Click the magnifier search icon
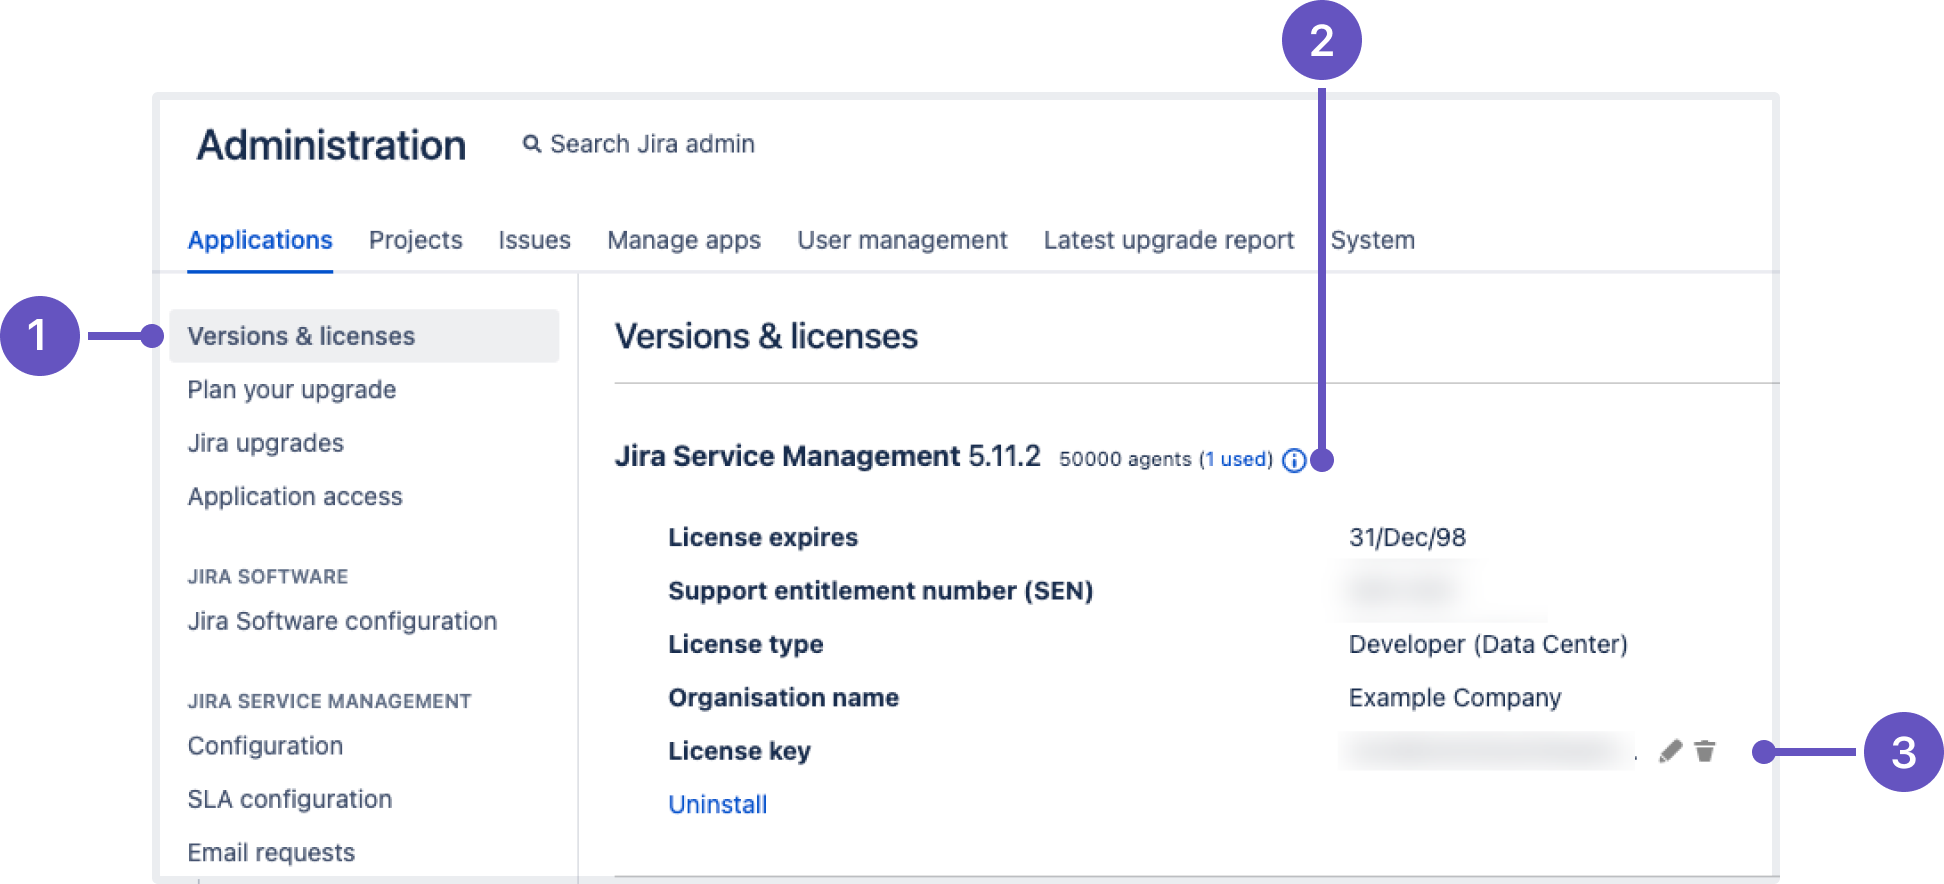 click(532, 144)
